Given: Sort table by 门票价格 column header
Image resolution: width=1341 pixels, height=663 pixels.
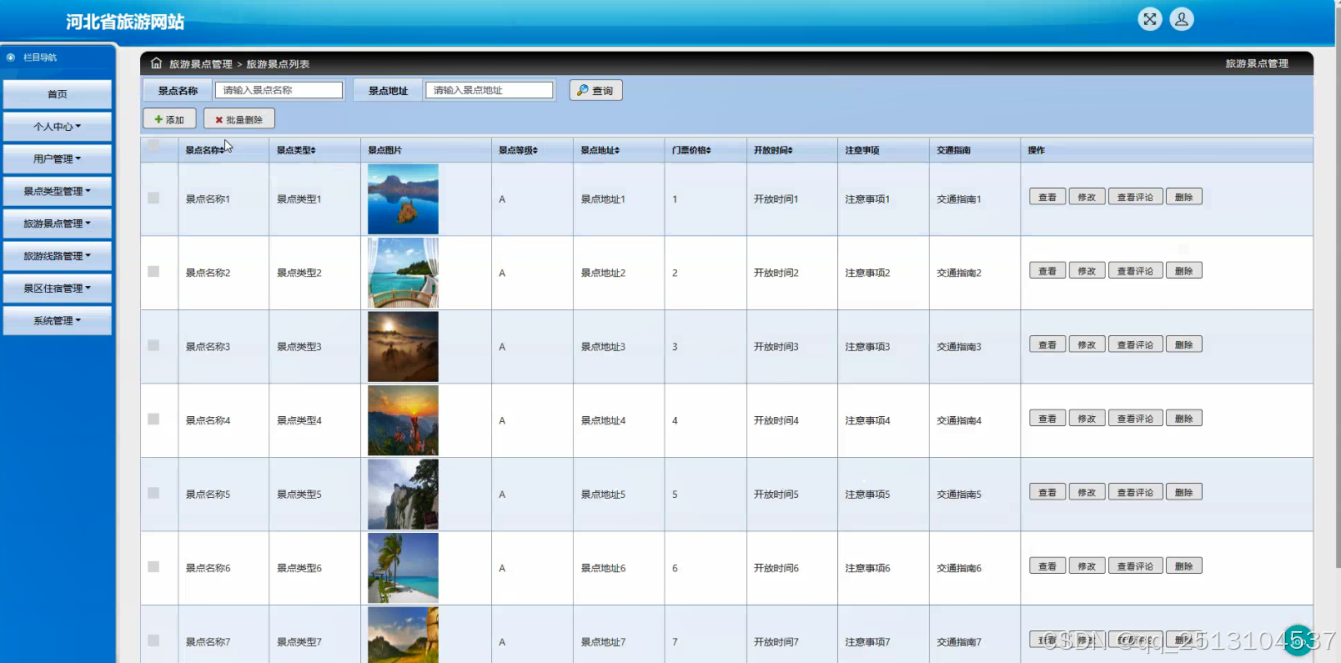Looking at the screenshot, I should click(x=691, y=150).
